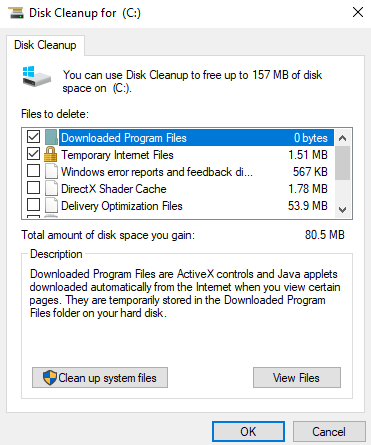This screenshot has width=371, height=445.
Task: Check the DirectX Shader Cache checkbox
Action: coord(33,187)
